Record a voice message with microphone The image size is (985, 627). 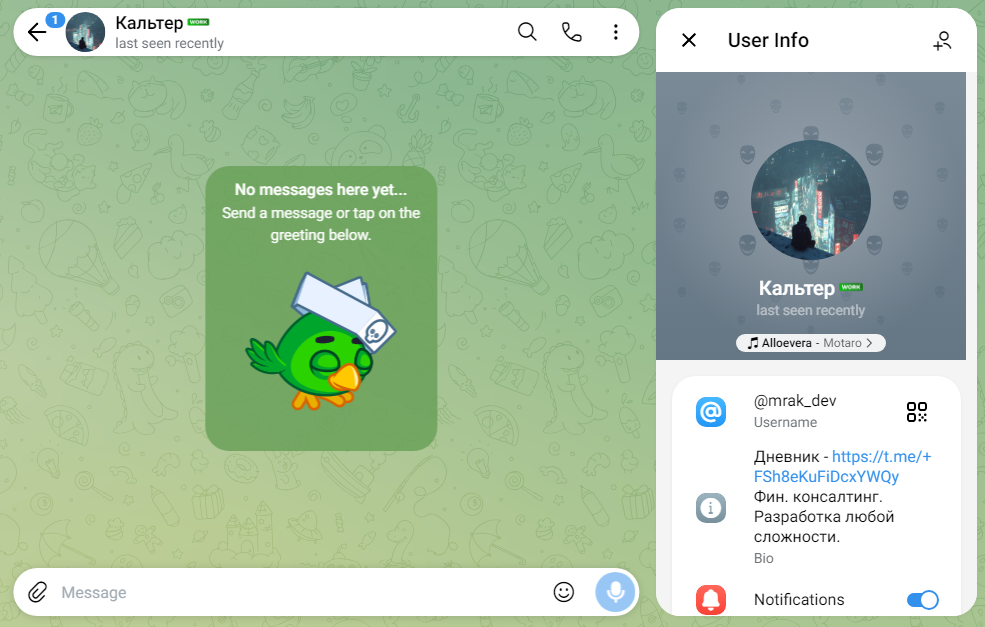pyautogui.click(x=615, y=592)
